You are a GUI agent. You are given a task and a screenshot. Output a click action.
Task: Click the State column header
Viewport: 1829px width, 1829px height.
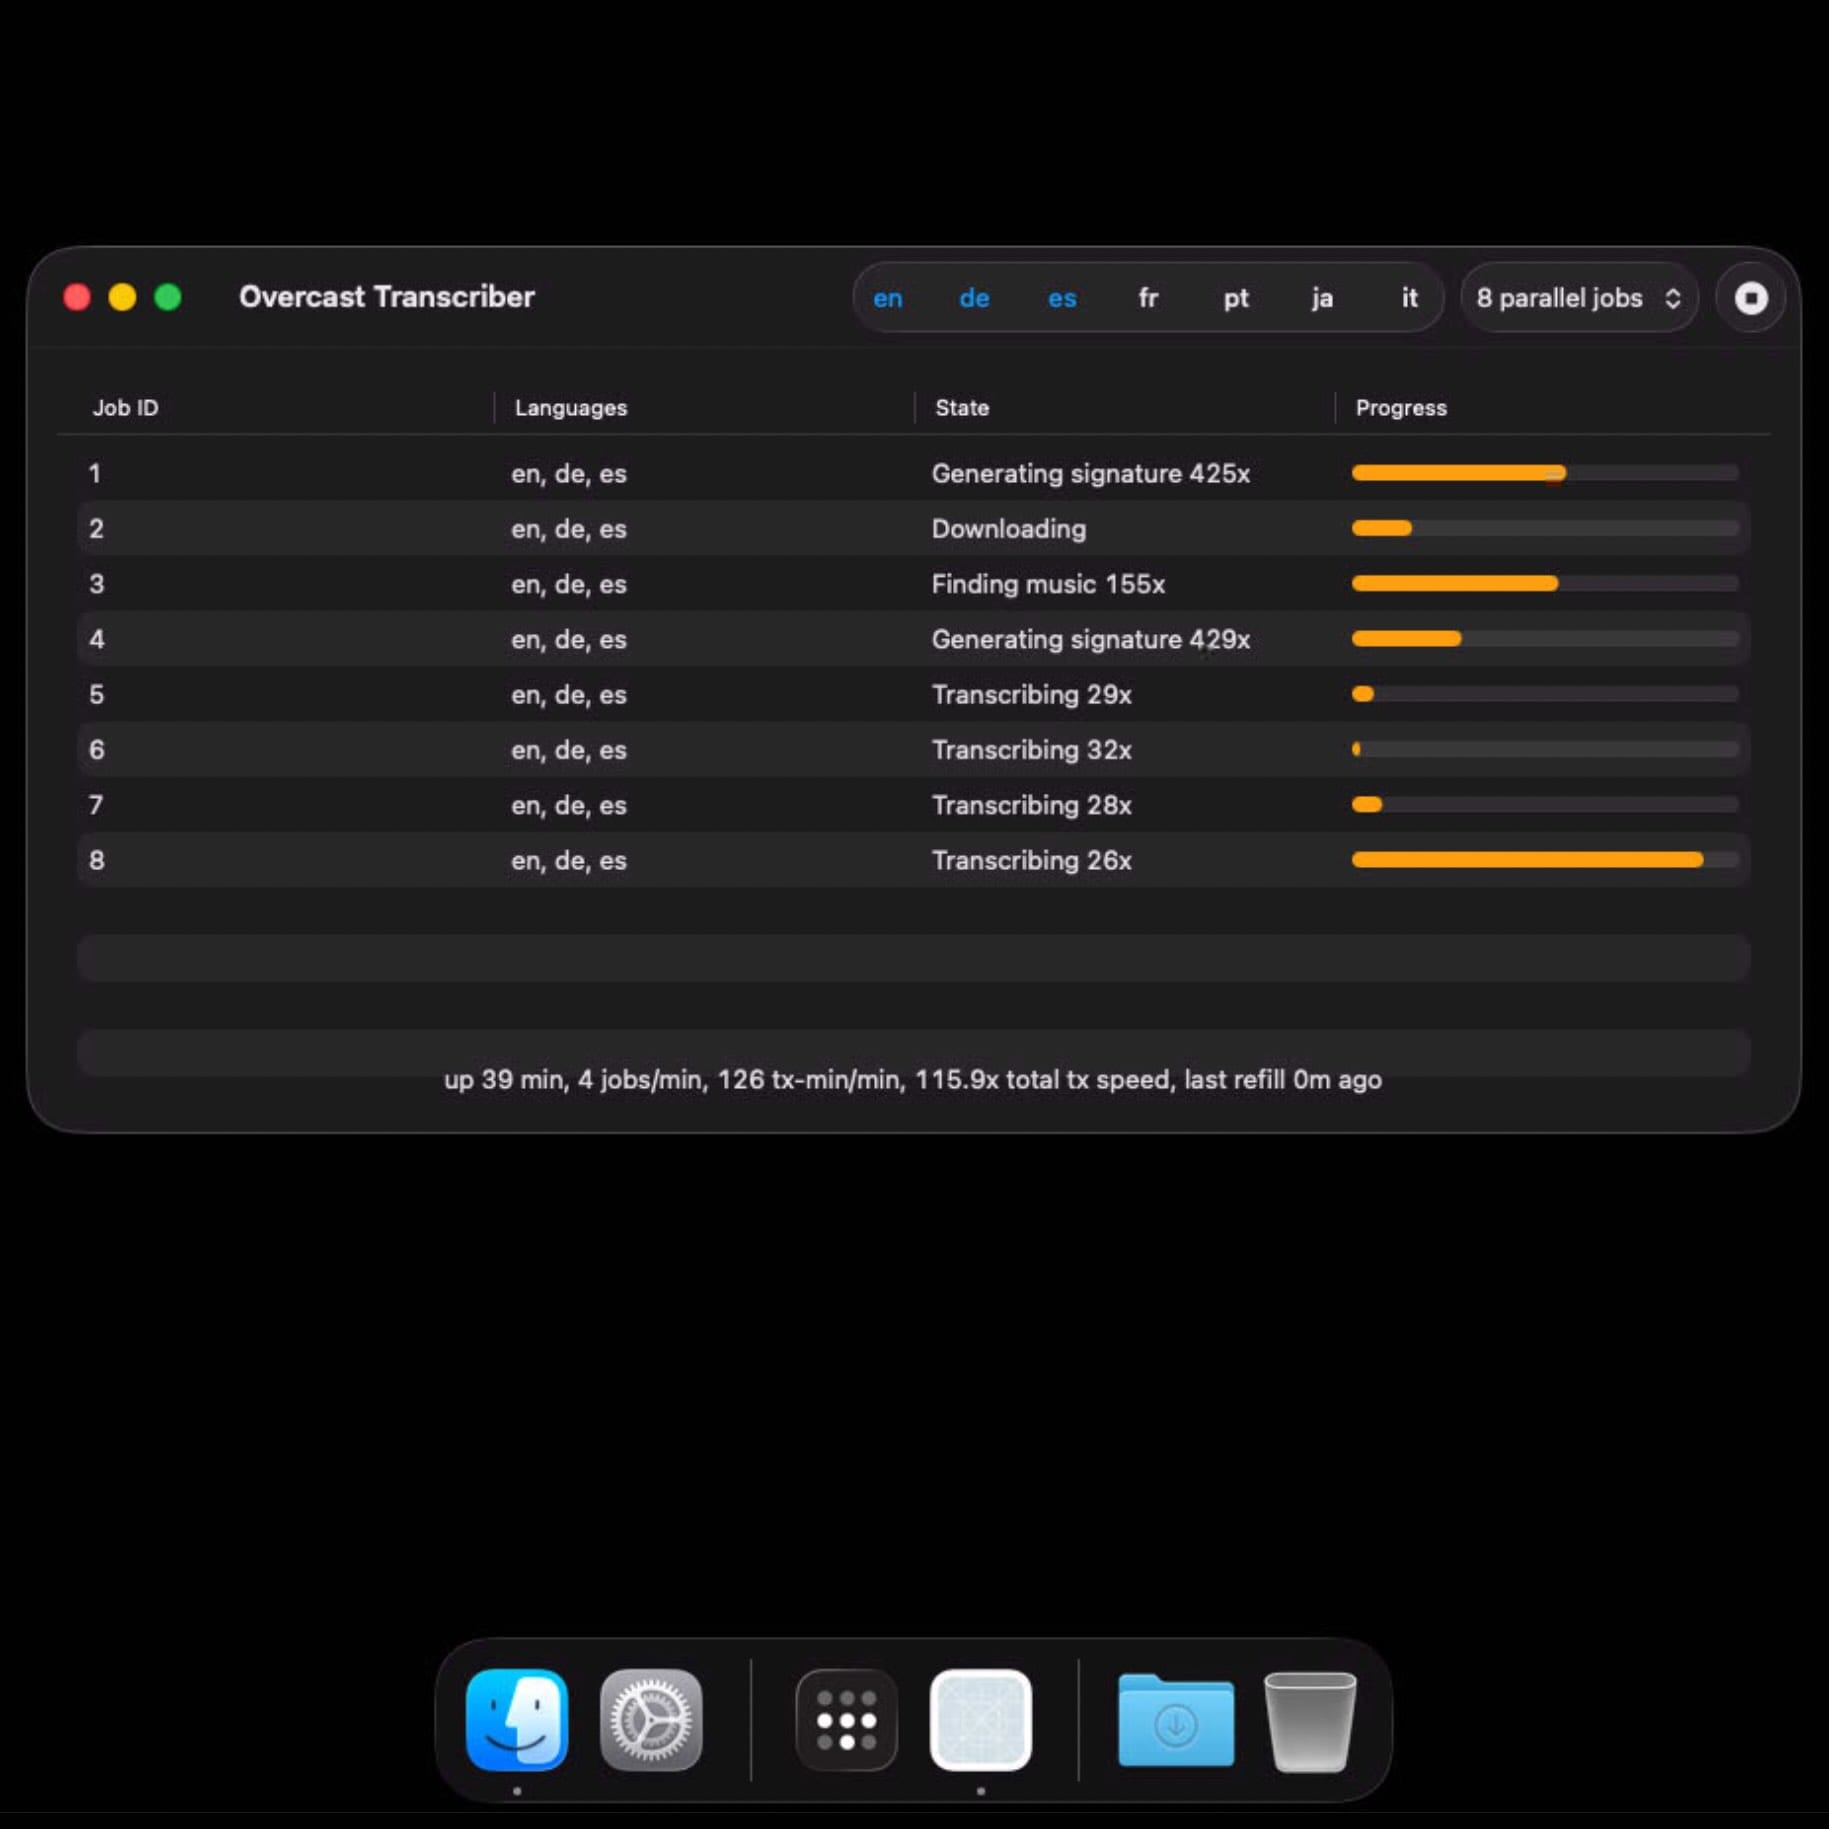point(962,408)
